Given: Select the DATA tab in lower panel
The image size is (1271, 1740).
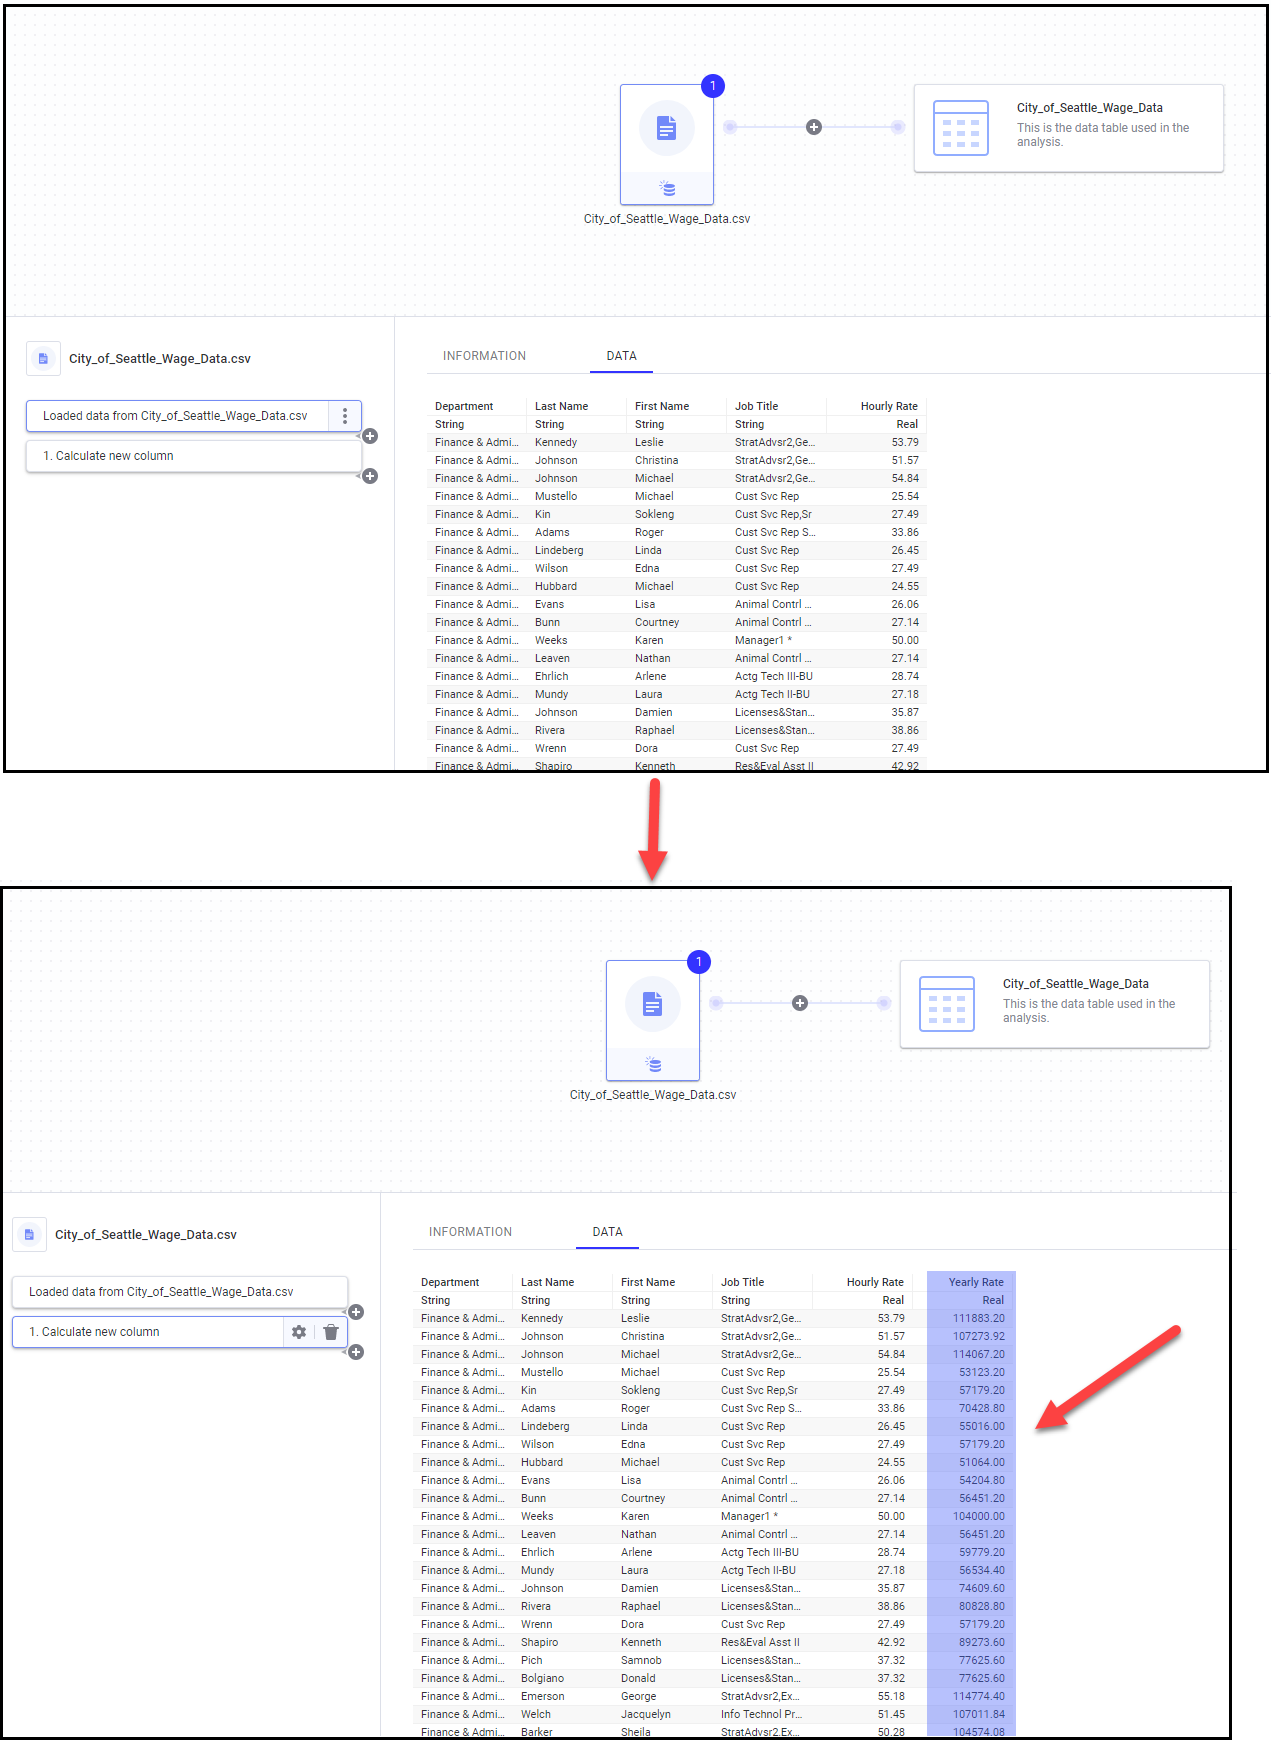Looking at the screenshot, I should (x=607, y=1232).
